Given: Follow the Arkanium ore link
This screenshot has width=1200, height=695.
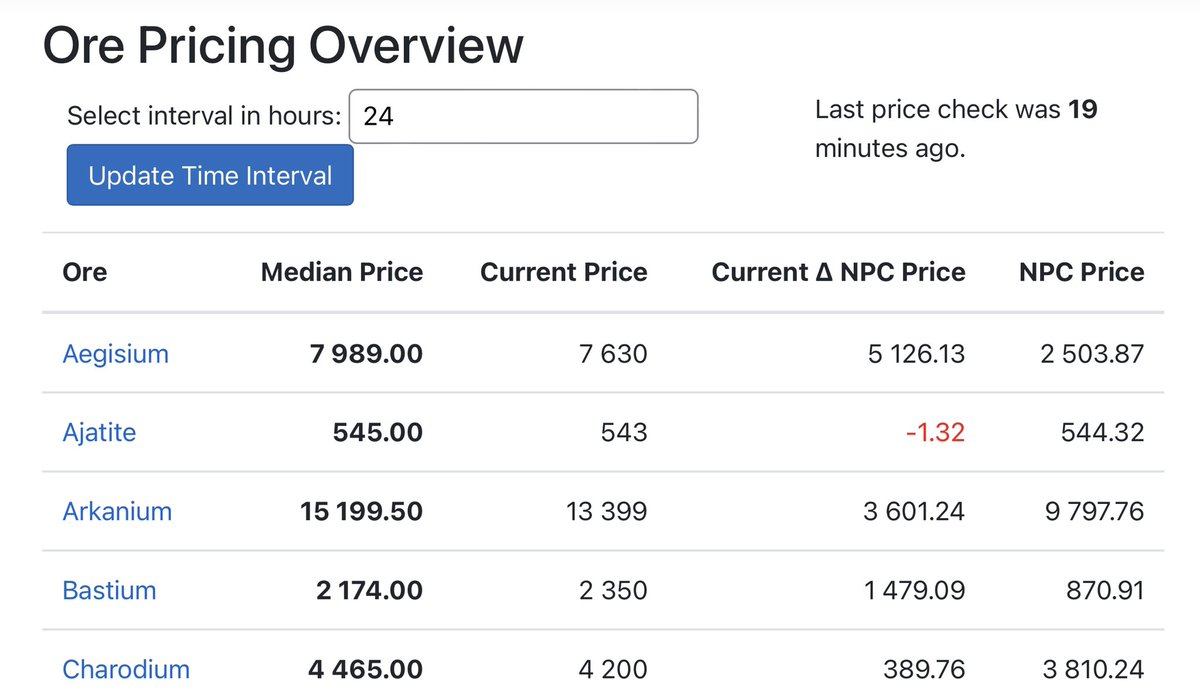Looking at the screenshot, I should click(117, 511).
